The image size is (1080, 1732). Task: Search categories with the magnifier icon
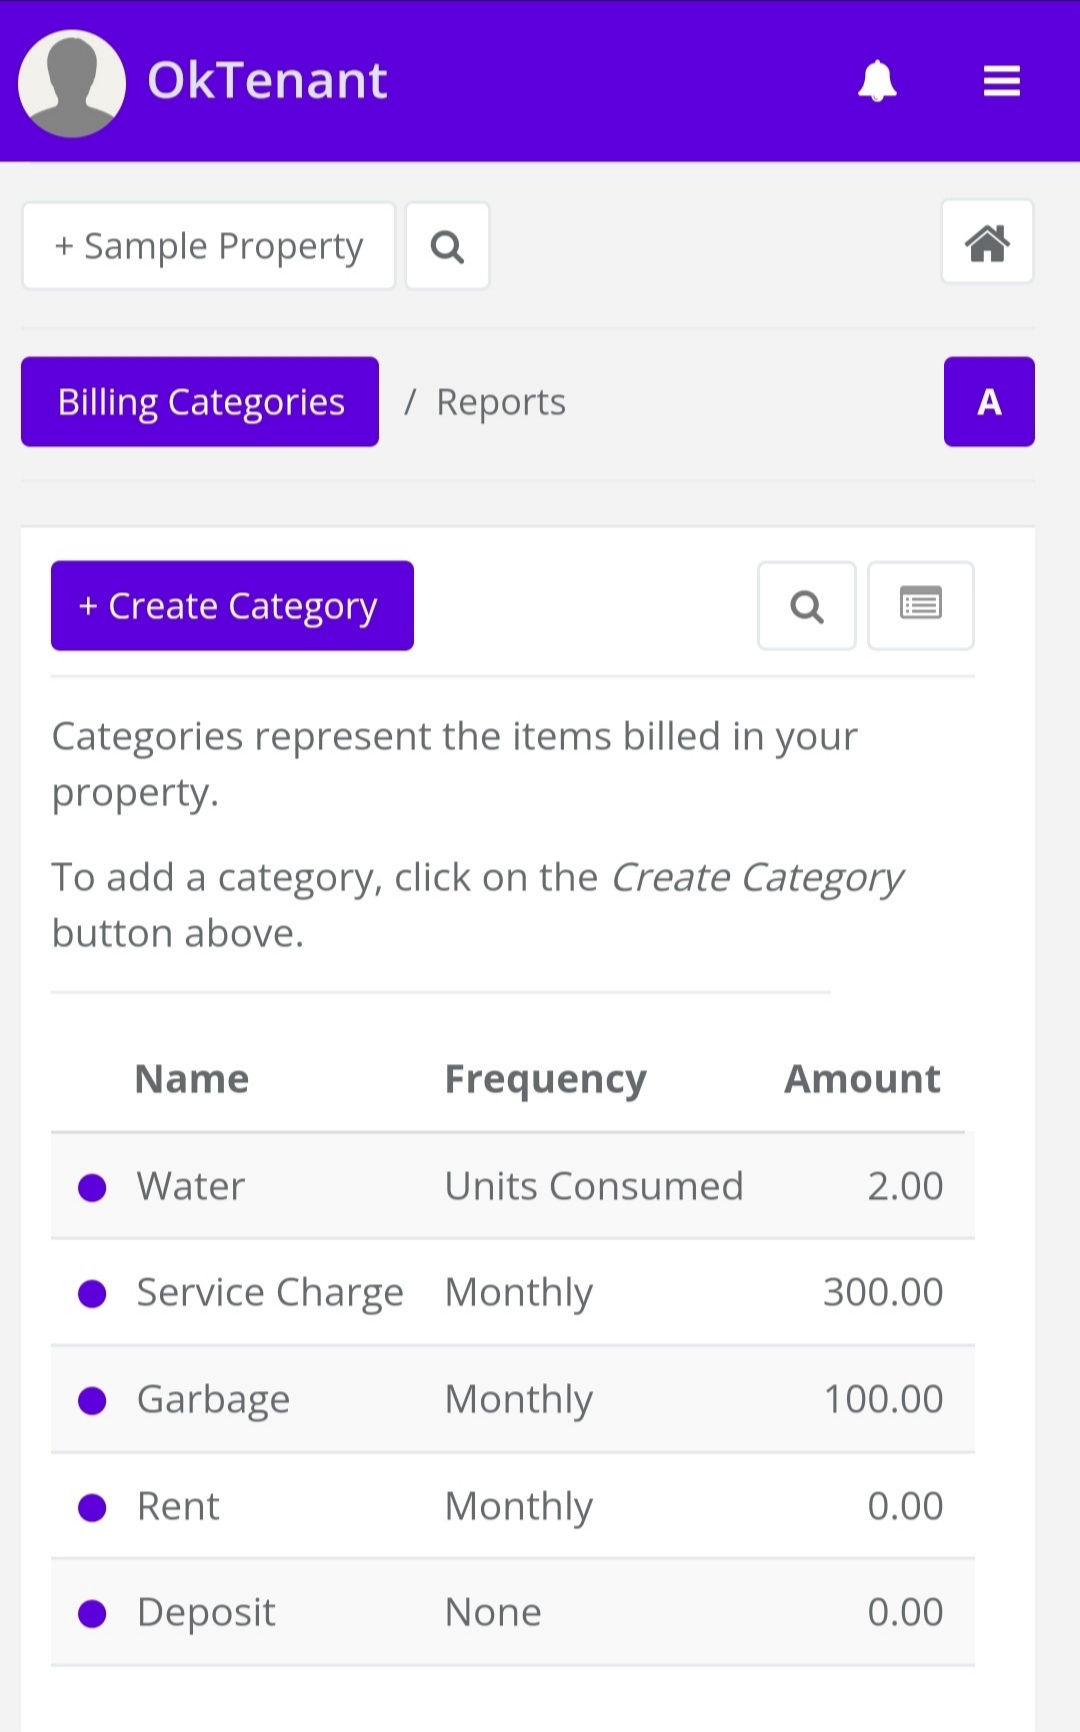click(x=806, y=606)
